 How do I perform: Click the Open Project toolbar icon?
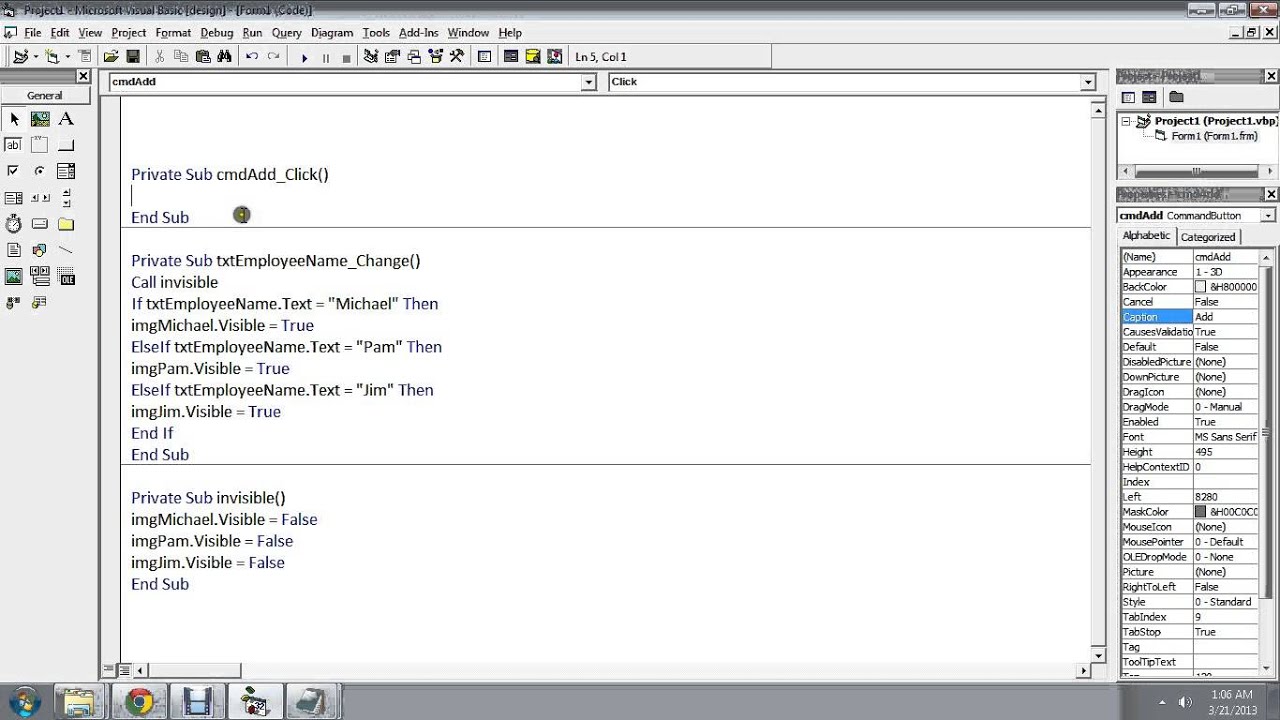[111, 57]
